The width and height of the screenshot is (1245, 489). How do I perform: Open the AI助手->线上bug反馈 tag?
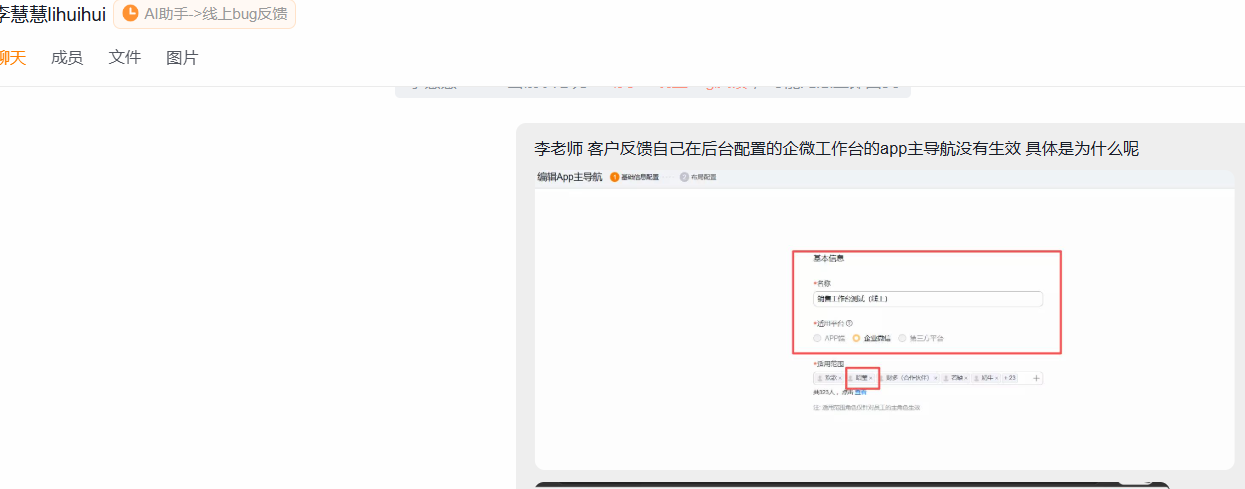[x=204, y=14]
